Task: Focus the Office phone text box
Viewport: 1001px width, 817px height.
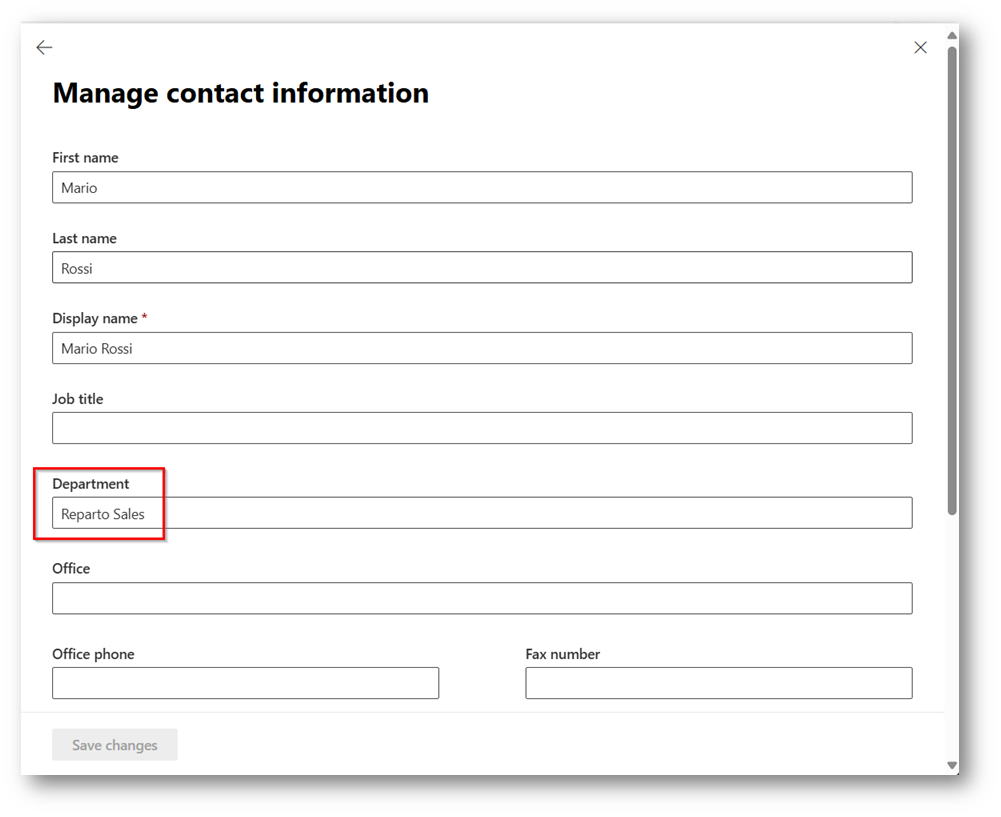Action: click(x=245, y=683)
